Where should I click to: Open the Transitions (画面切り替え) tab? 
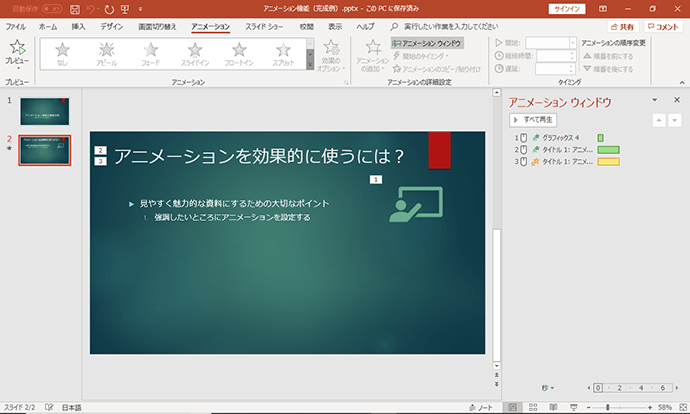click(157, 26)
